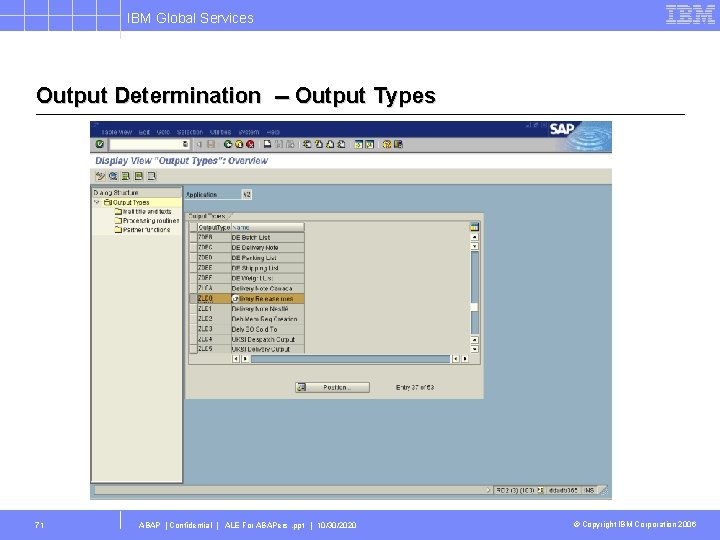The width and height of the screenshot is (720, 540).
Task: Click the Print icon in toolbar
Action: 267,144
